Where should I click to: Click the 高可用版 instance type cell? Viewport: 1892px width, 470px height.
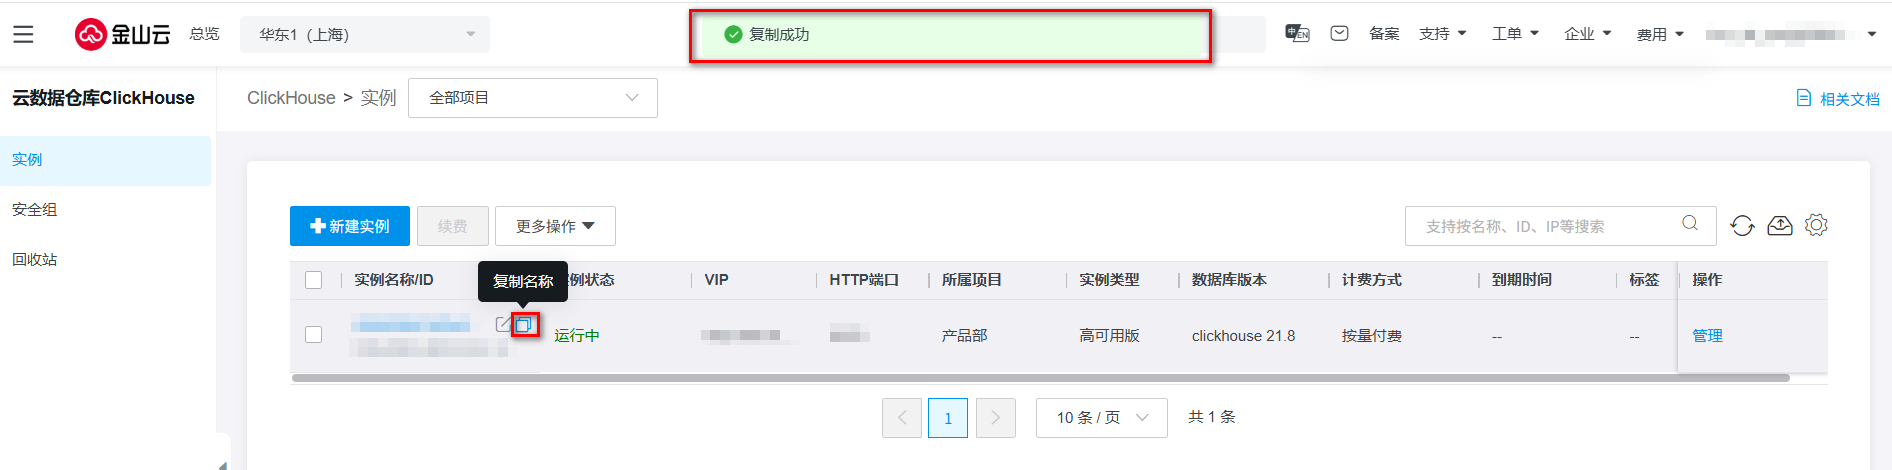pos(1109,336)
